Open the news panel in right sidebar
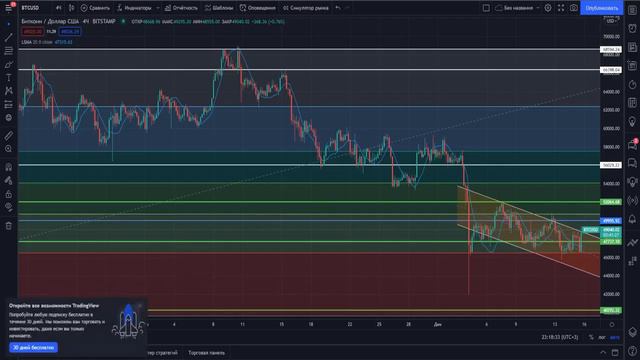This screenshot has width=640, height=360. click(632, 47)
